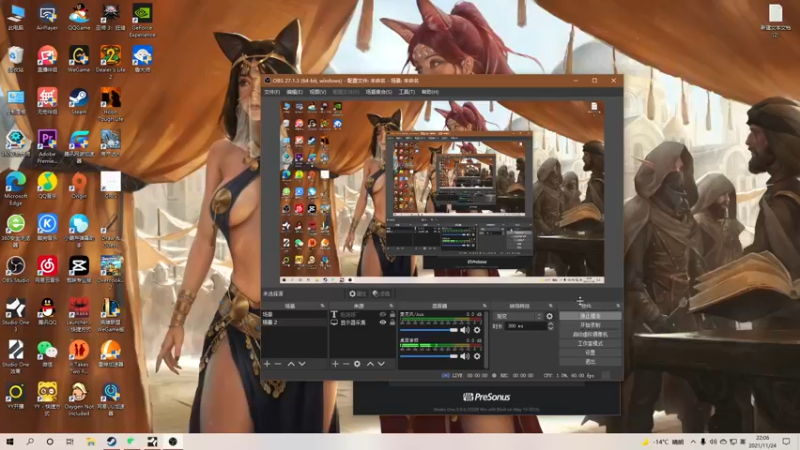Remove the selected source with the minus icon
Screen dimensions: 800x450
coord(346,364)
